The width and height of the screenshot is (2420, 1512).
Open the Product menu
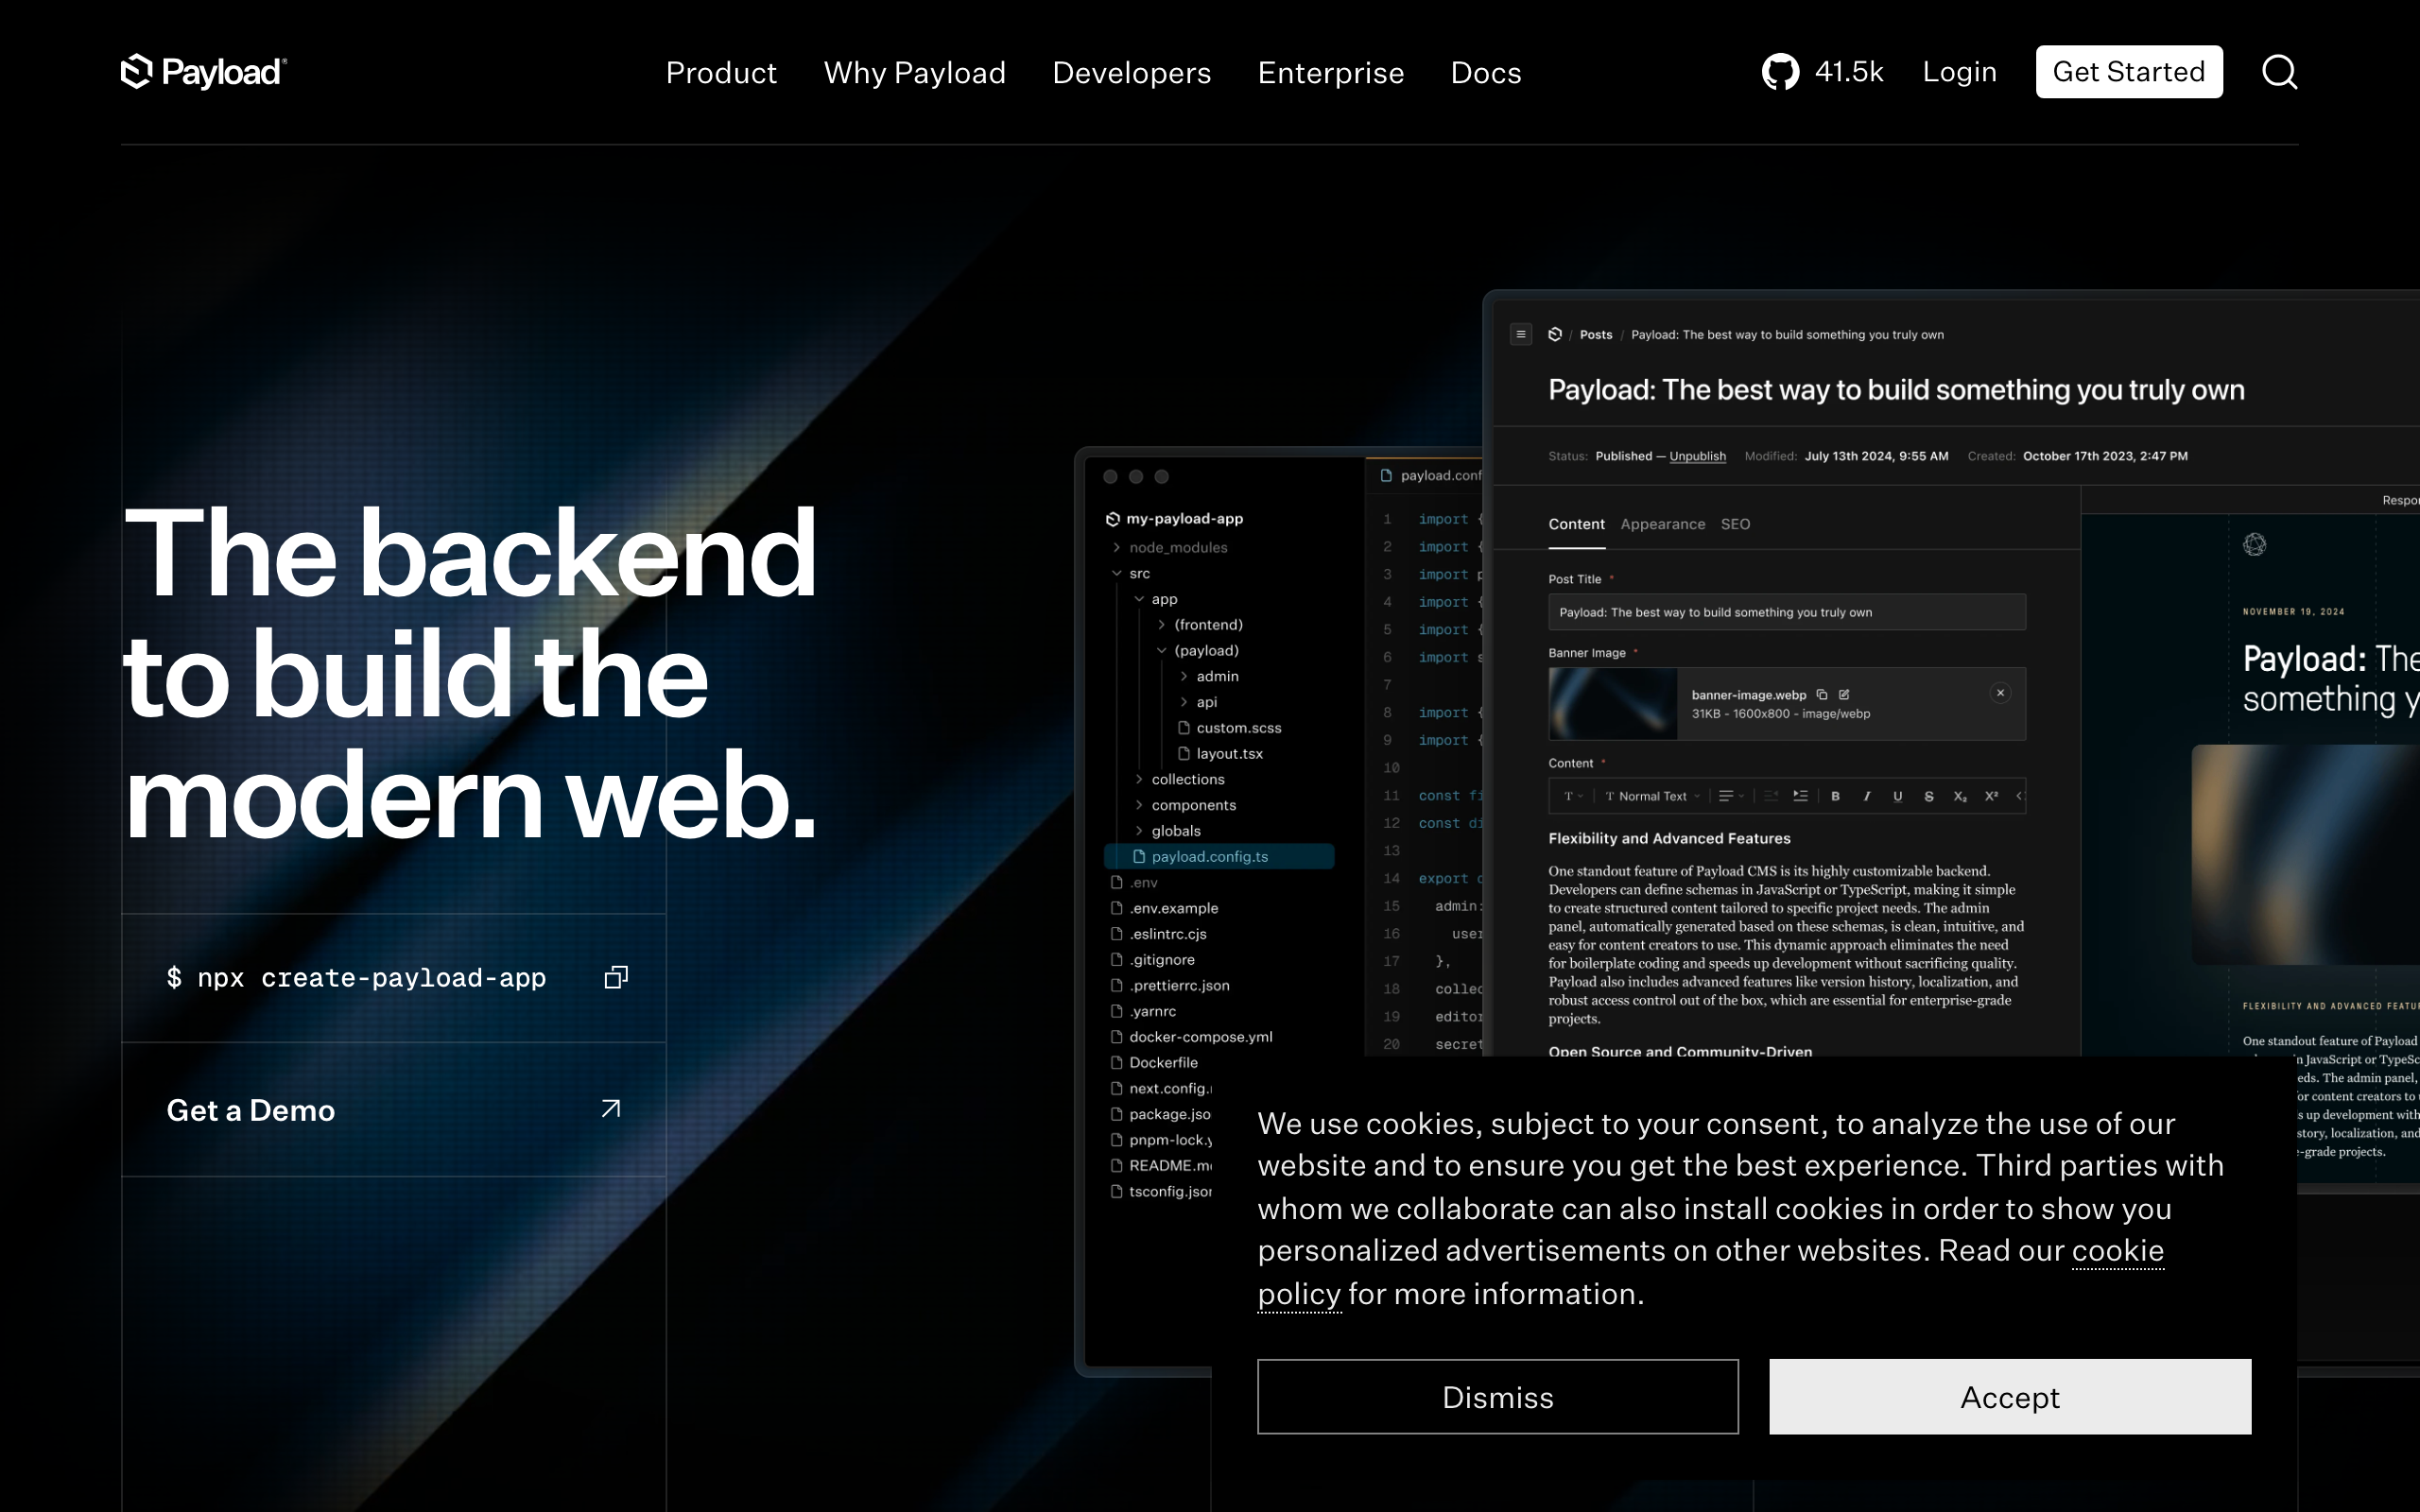click(x=720, y=73)
